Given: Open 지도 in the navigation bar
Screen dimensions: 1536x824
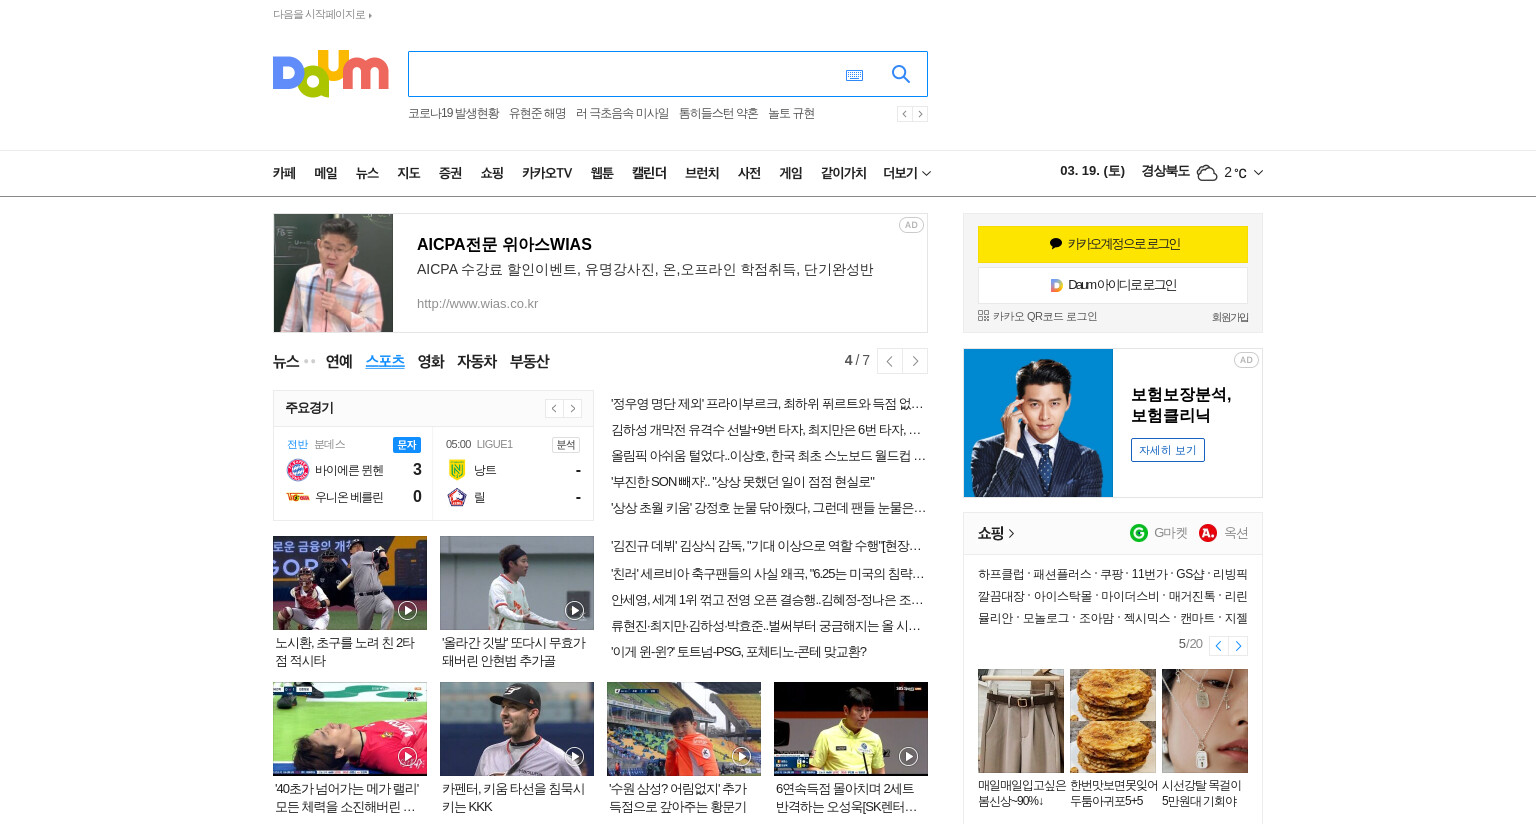Looking at the screenshot, I should 409,173.
